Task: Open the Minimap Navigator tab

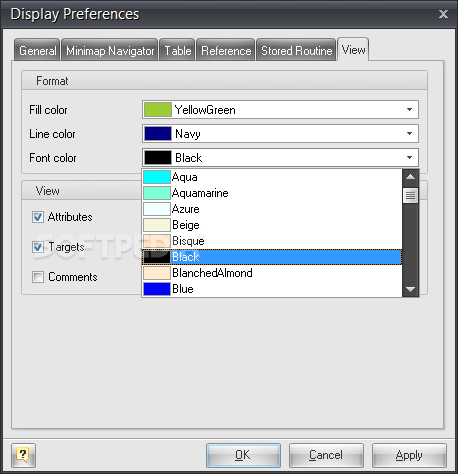Action: pyautogui.click(x=110, y=50)
